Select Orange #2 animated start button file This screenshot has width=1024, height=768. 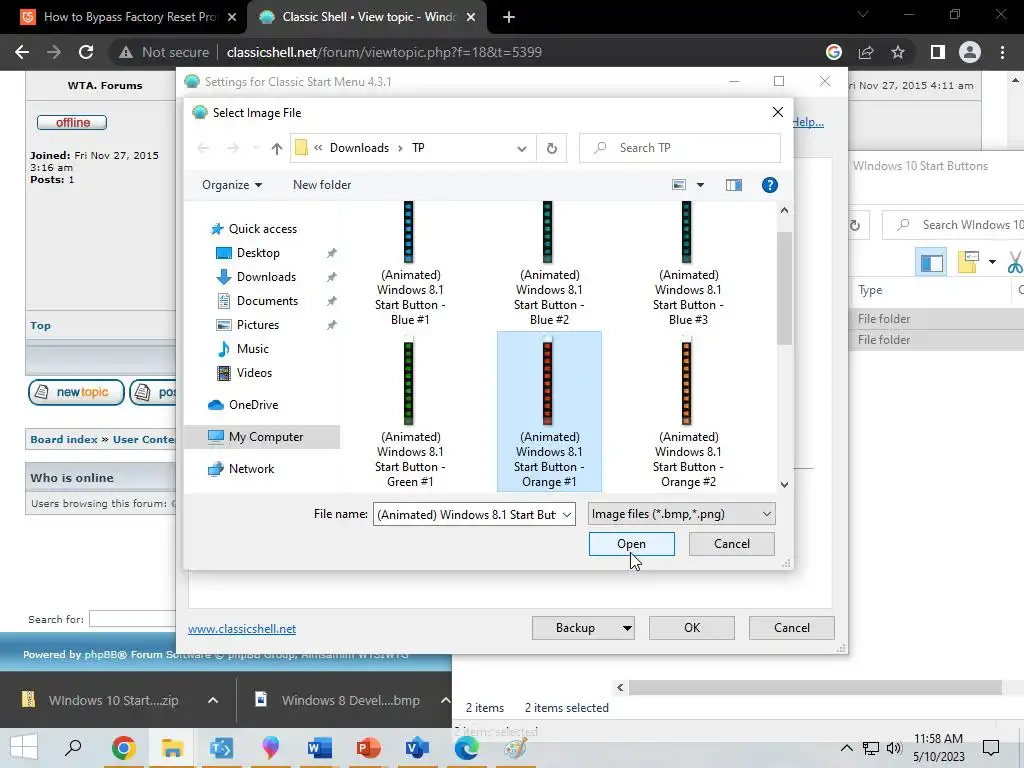click(x=688, y=411)
